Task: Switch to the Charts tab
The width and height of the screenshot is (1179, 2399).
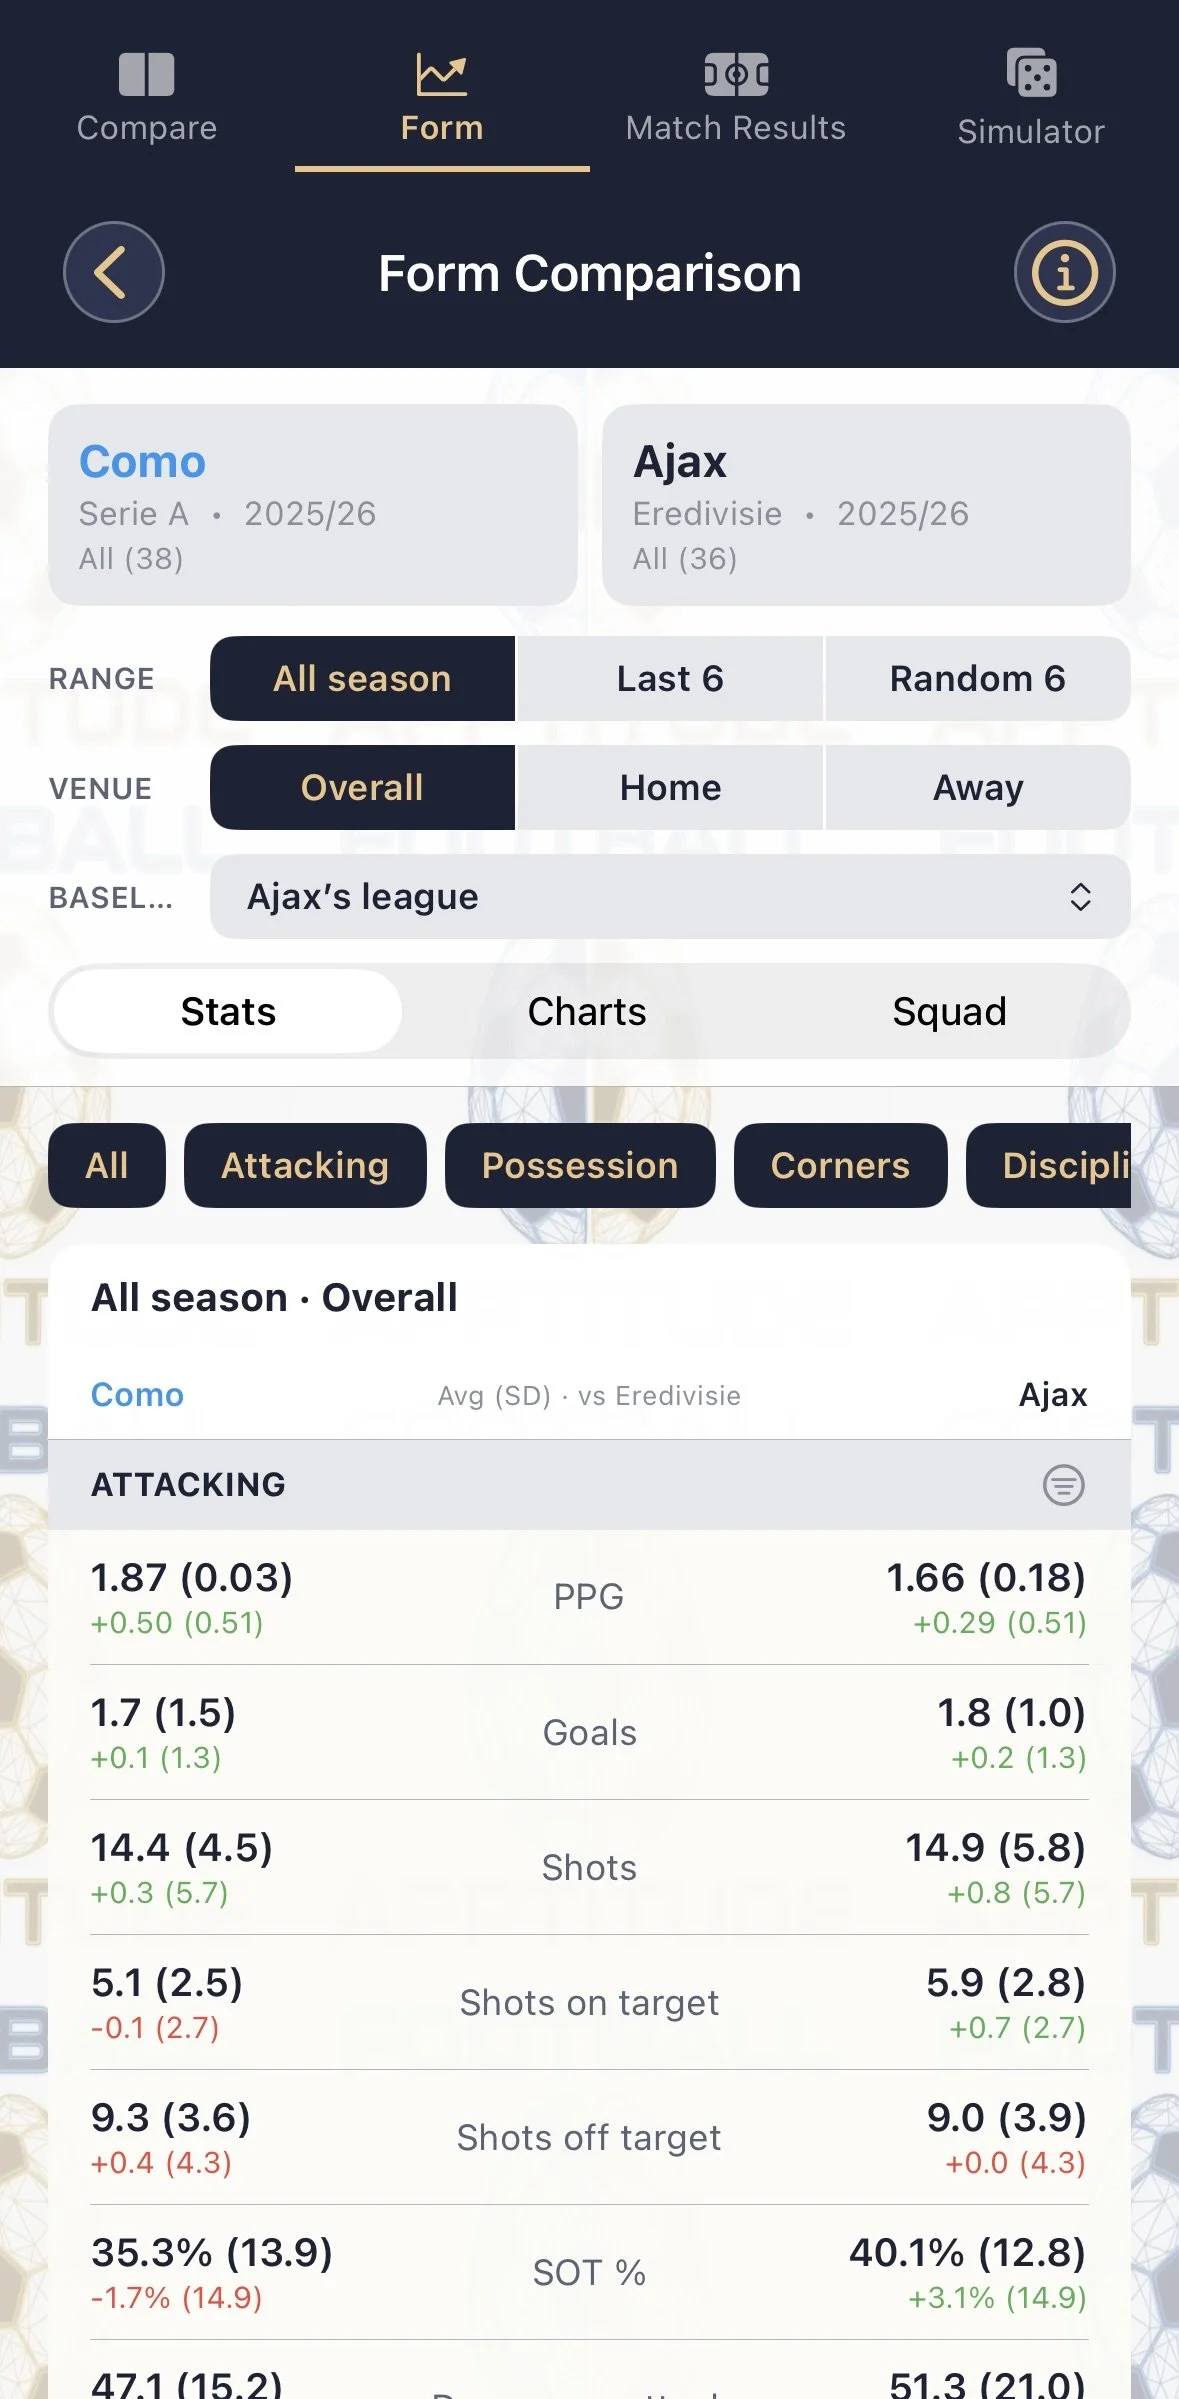Action: (587, 1012)
